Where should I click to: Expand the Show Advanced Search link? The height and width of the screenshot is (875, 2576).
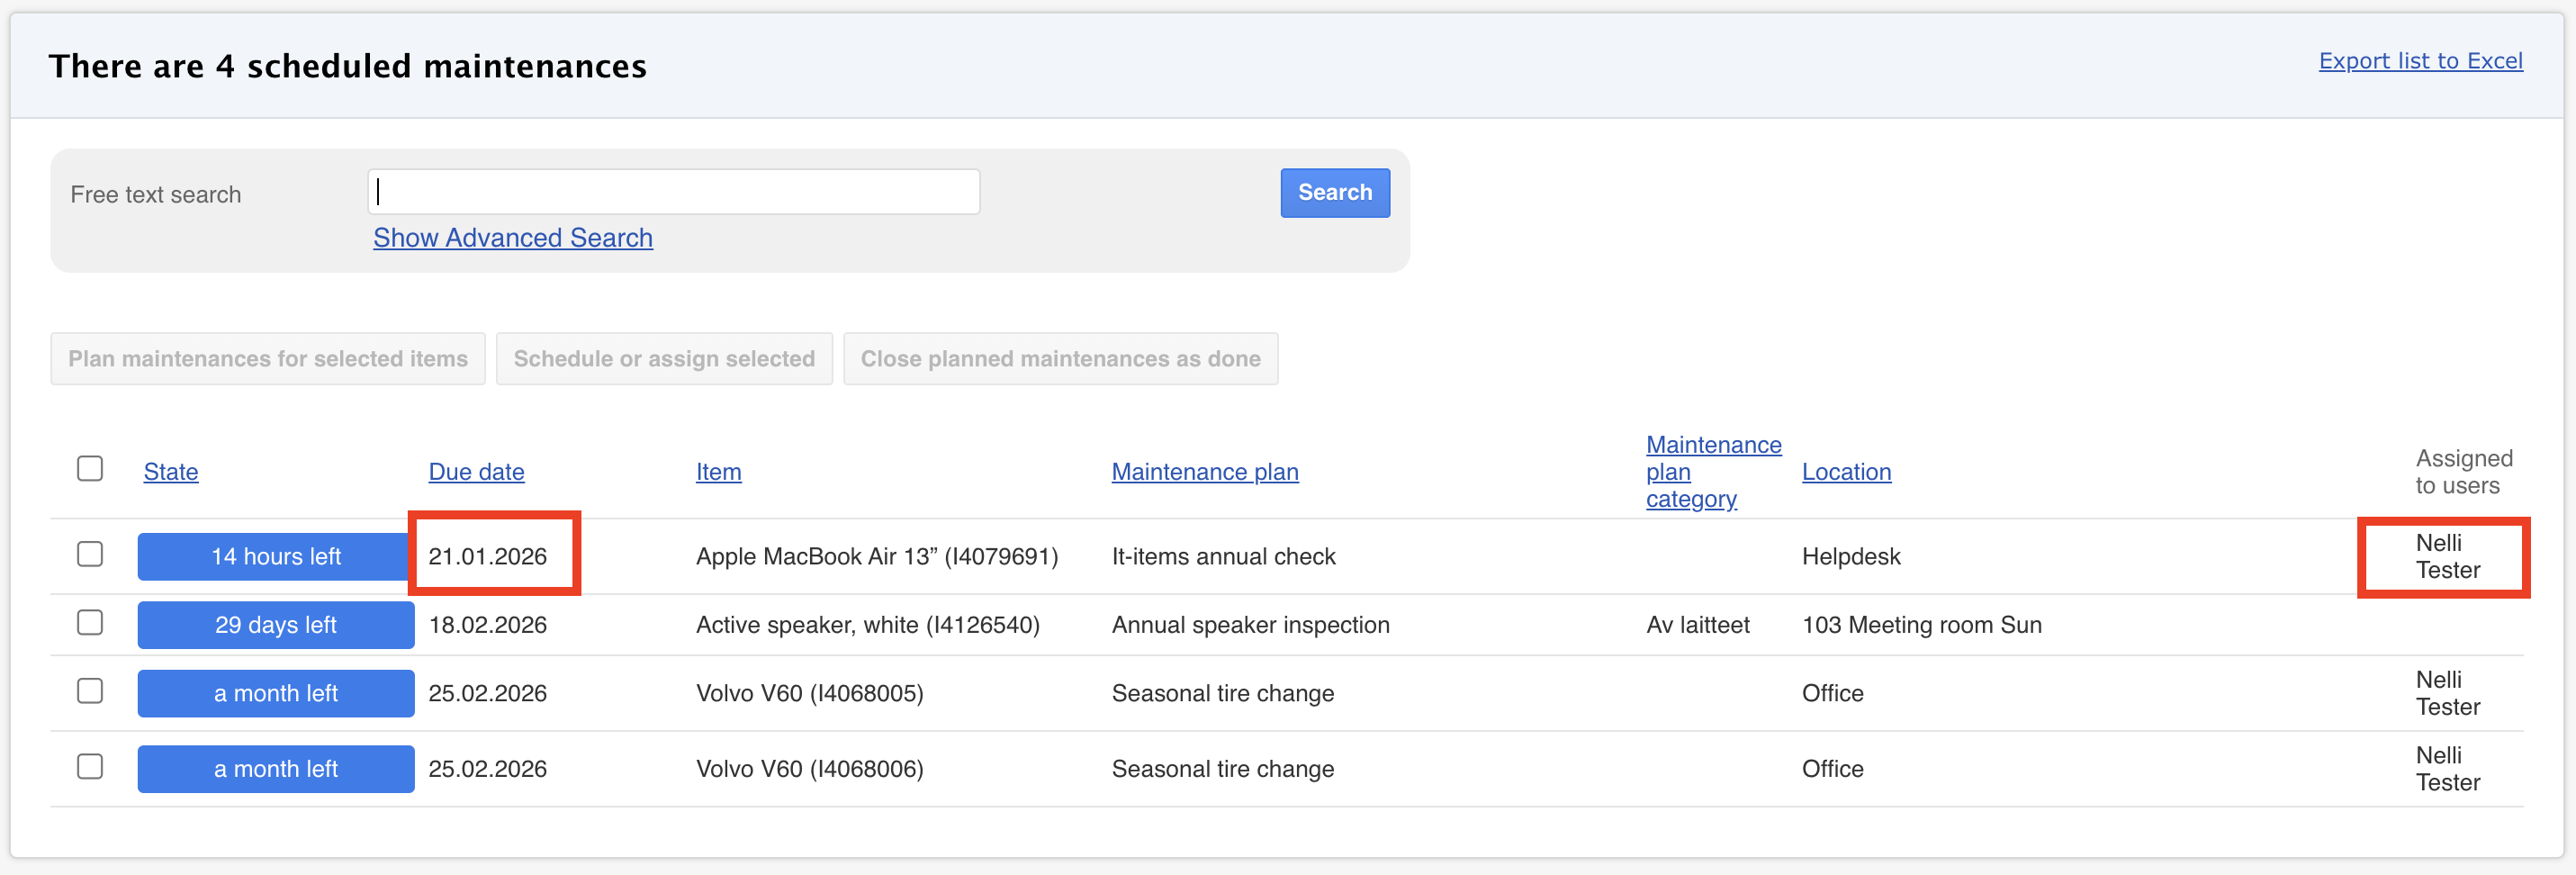point(512,238)
